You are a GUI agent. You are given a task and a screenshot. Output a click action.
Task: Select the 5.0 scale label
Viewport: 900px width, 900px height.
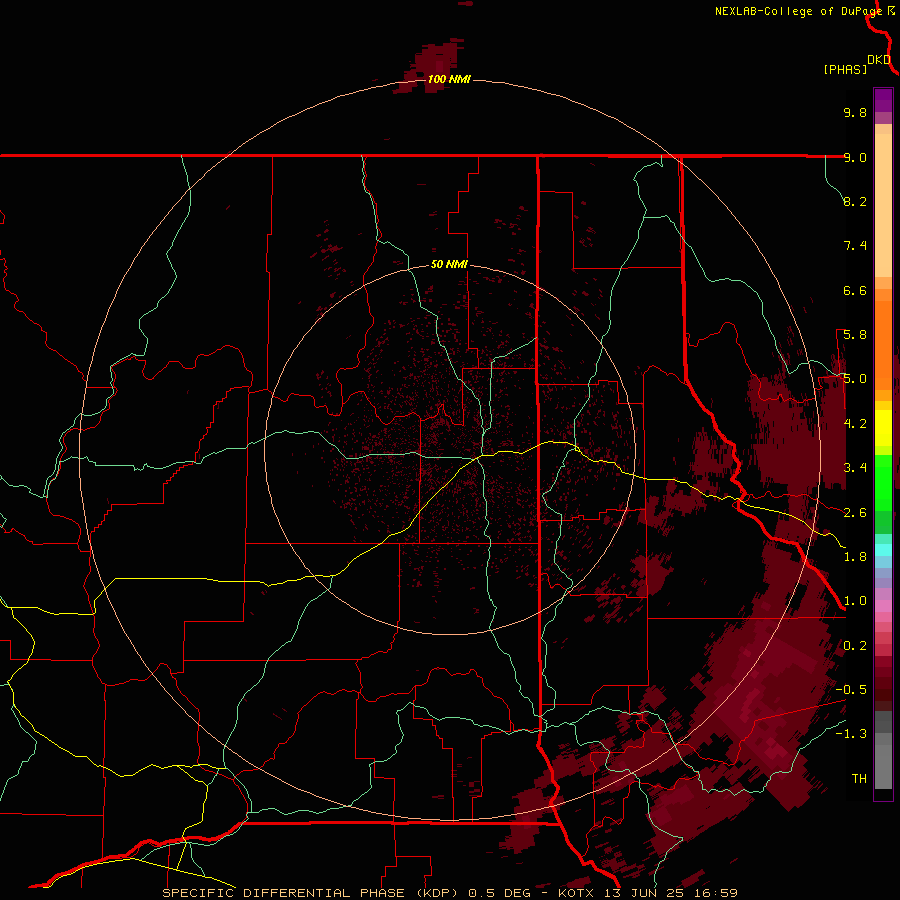pyautogui.click(x=855, y=379)
